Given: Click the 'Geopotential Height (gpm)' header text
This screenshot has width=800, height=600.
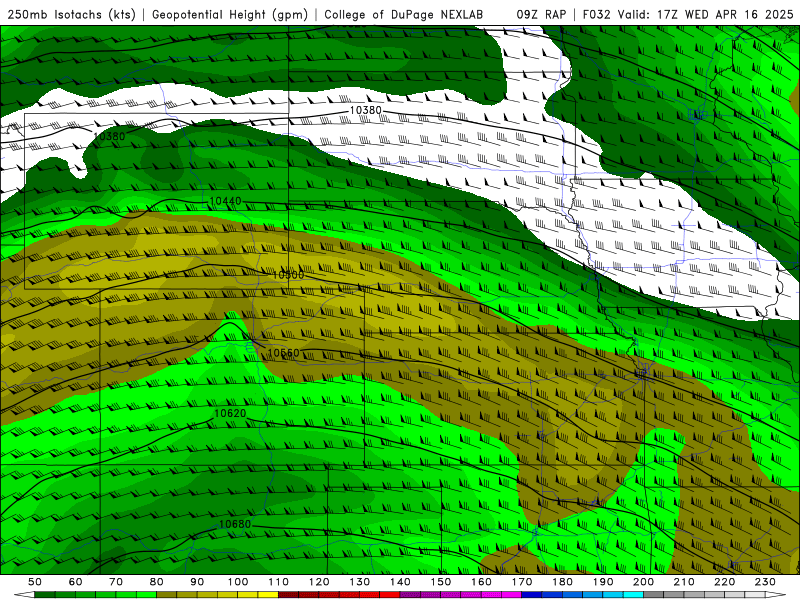Looking at the screenshot, I should coord(230,15).
